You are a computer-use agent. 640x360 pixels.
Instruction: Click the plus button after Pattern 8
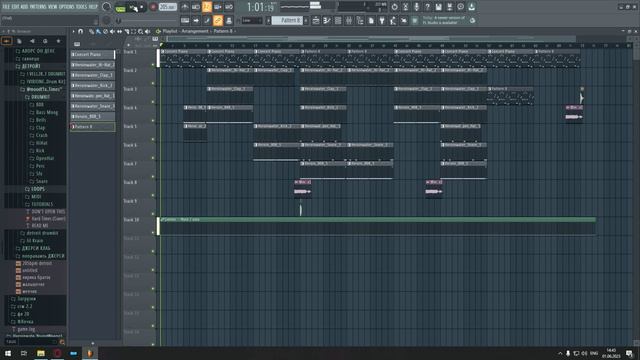coord(306,20)
